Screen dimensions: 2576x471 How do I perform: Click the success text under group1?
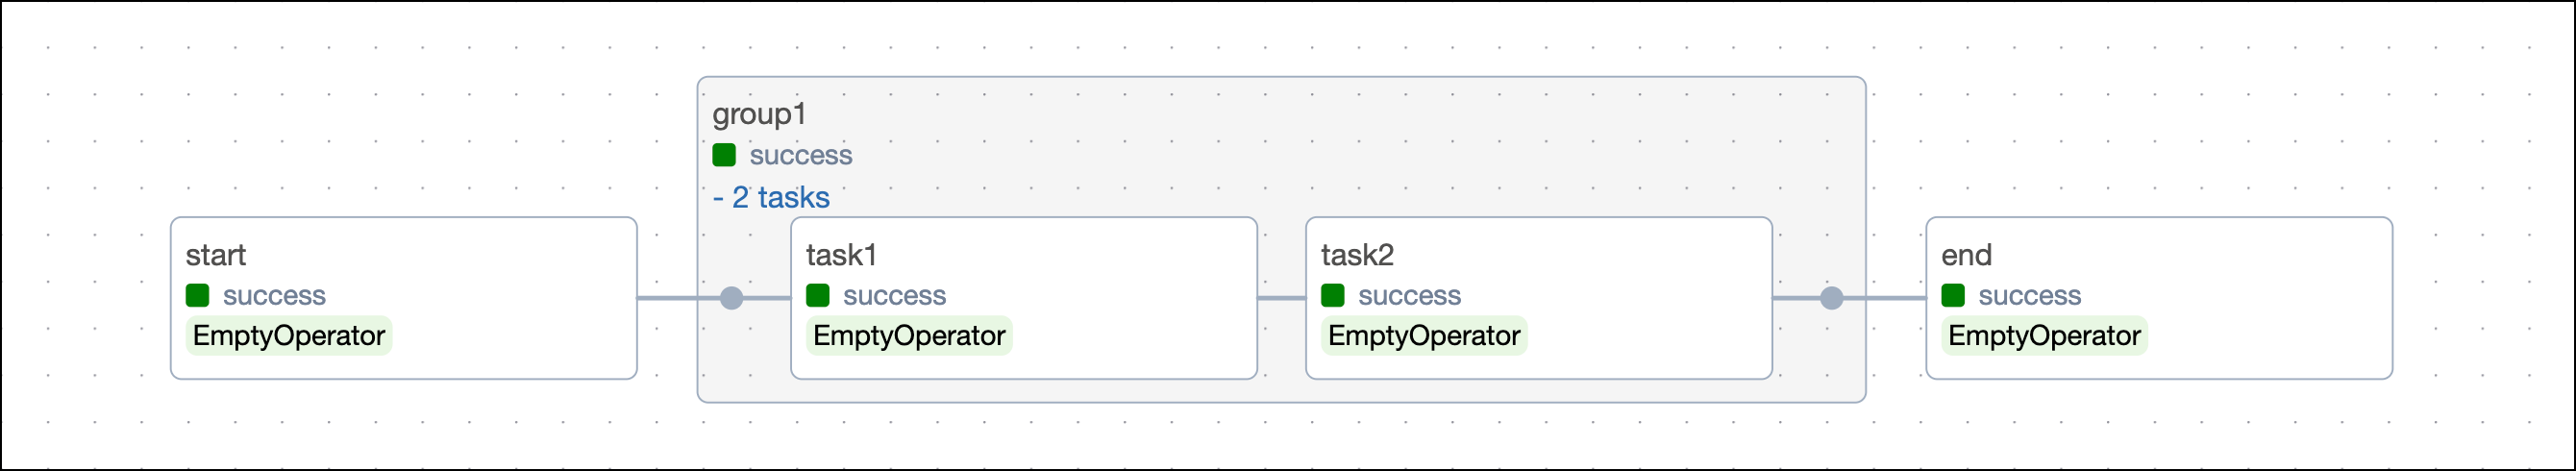[800, 155]
